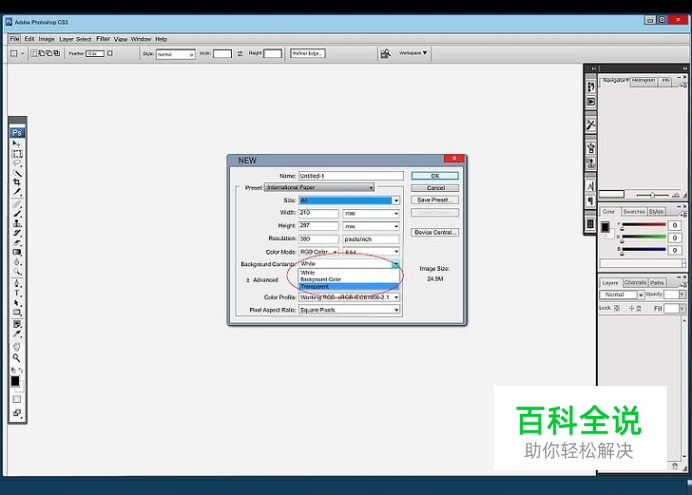Select the Gradient tool in toolbox
This screenshot has height=495, width=692.
(x=17, y=252)
